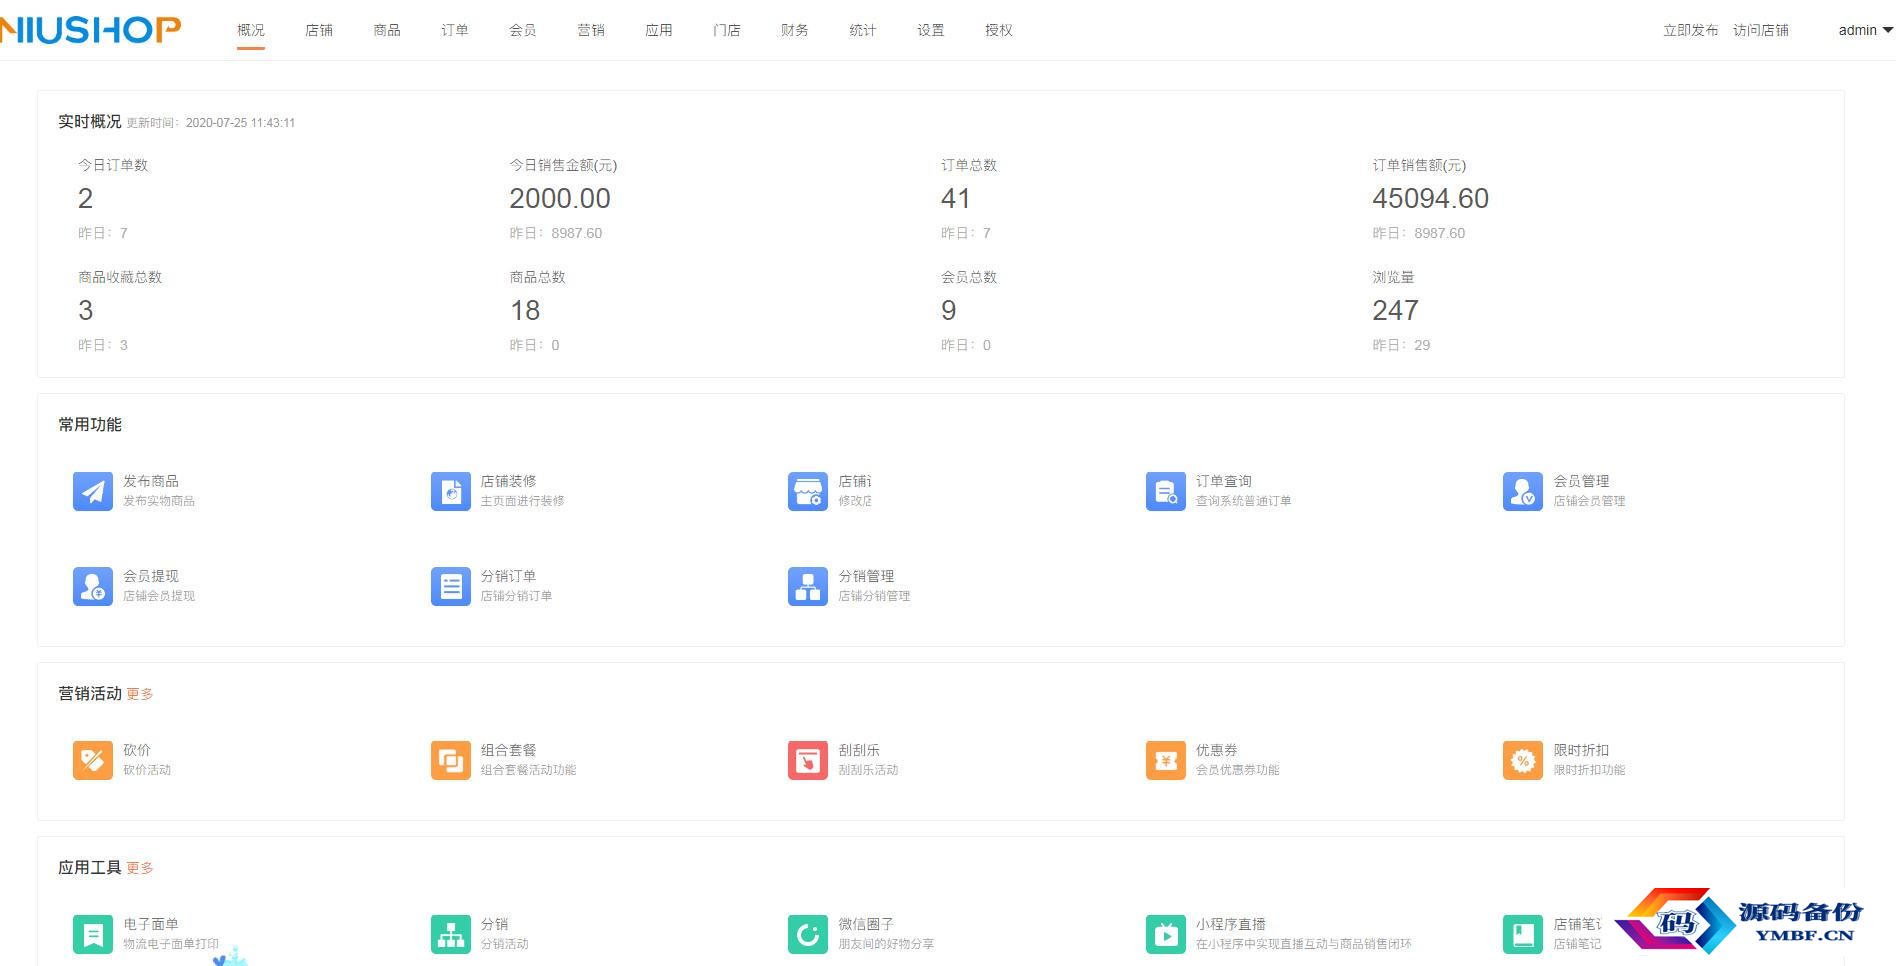Open the 订单 menu

[x=455, y=30]
